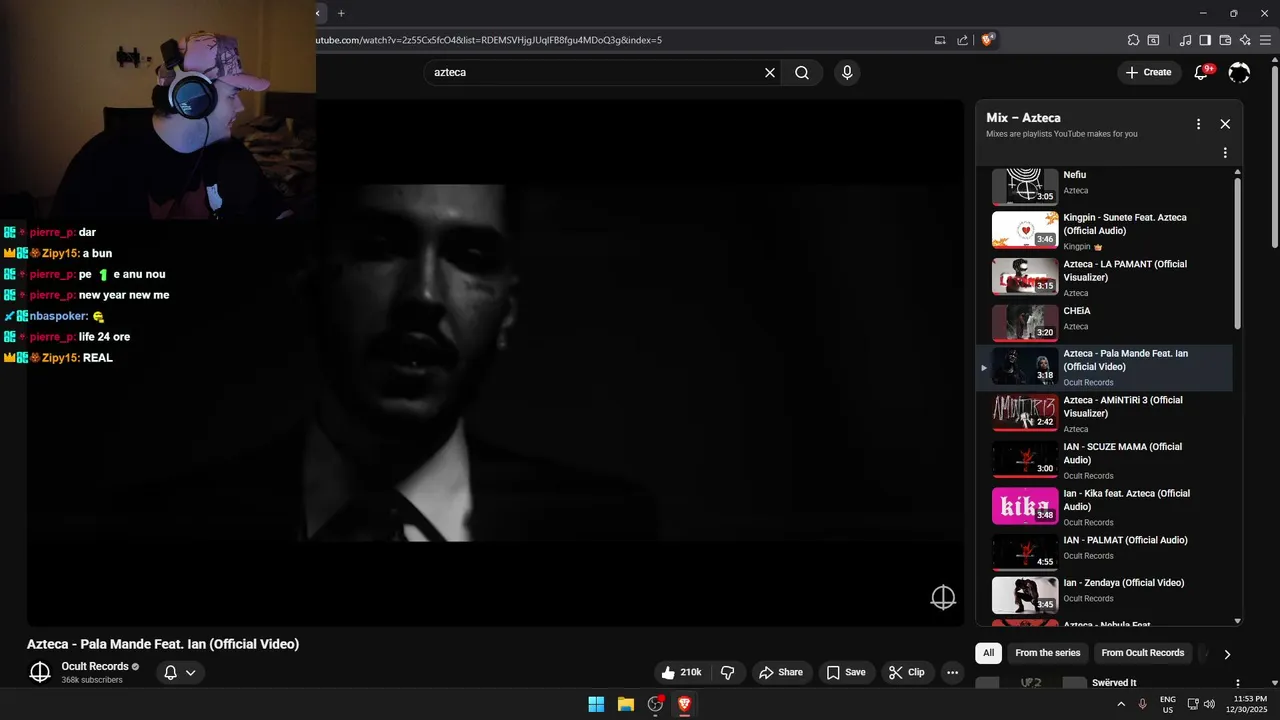The width and height of the screenshot is (1280, 720).
Task: Play Ian - Kika feat. Azteca
Action: (1104, 507)
